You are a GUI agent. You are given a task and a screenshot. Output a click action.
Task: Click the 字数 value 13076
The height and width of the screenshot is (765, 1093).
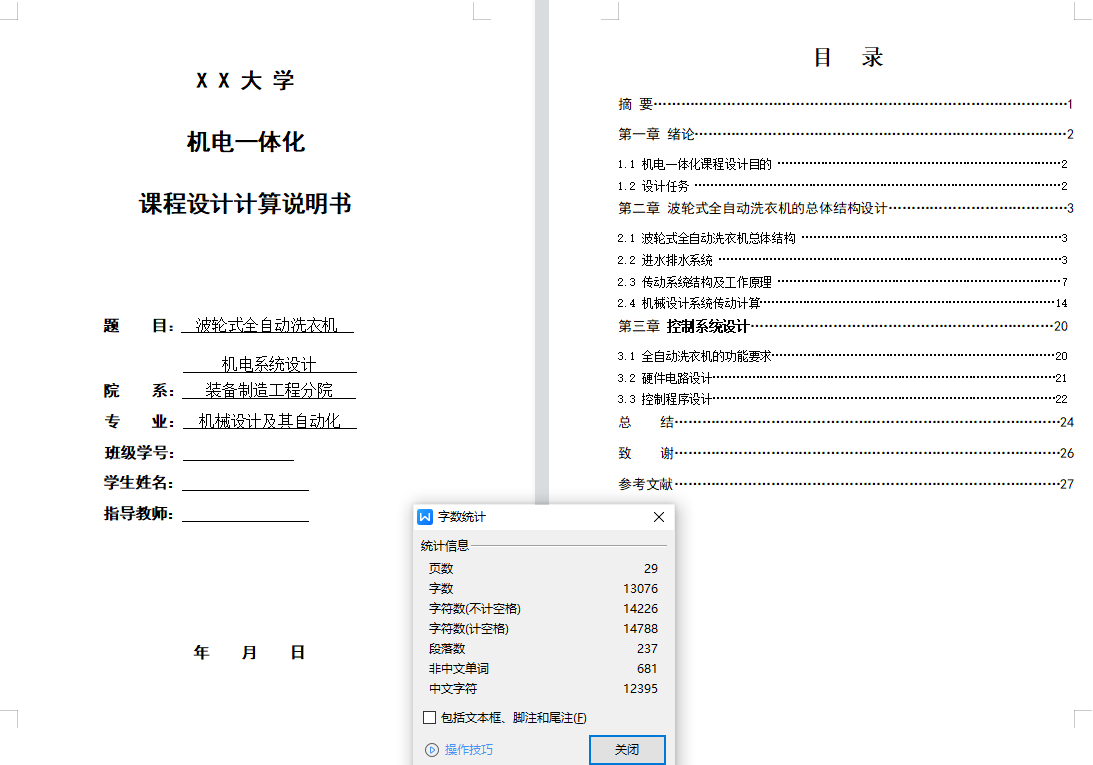(640, 589)
